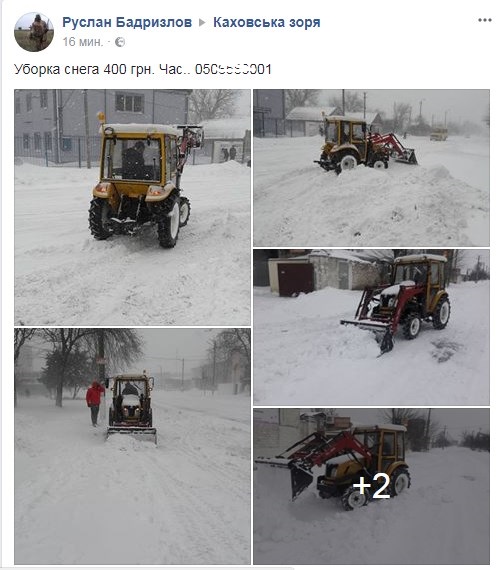
Task: Open the Каховська зоря group link
Action: click(267, 22)
